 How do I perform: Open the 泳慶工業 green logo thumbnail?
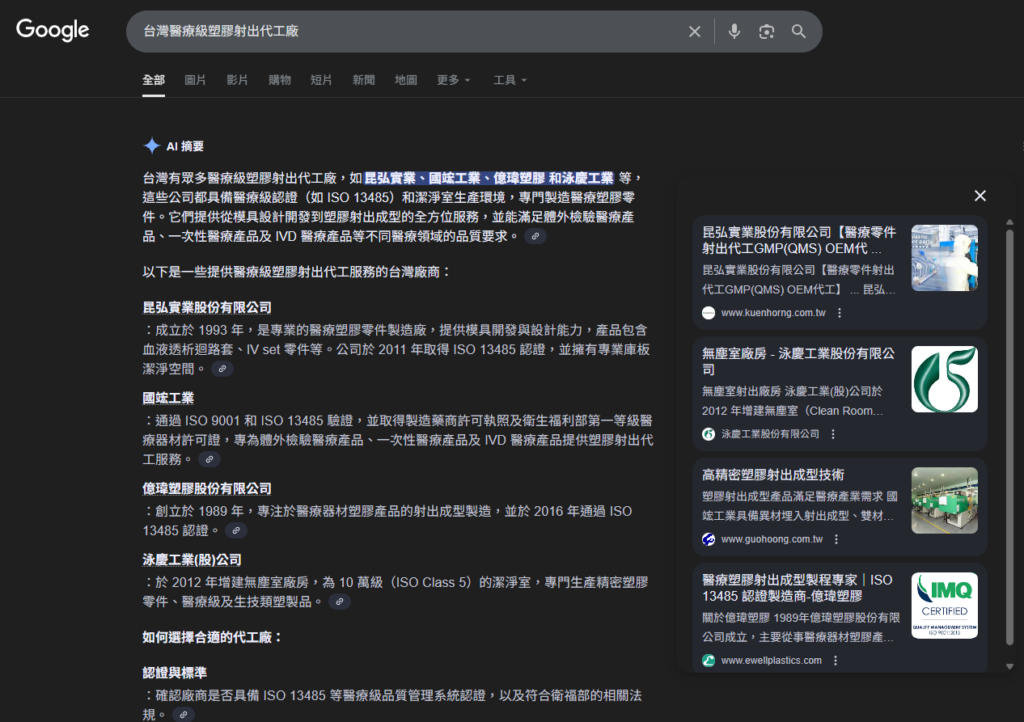(x=944, y=379)
